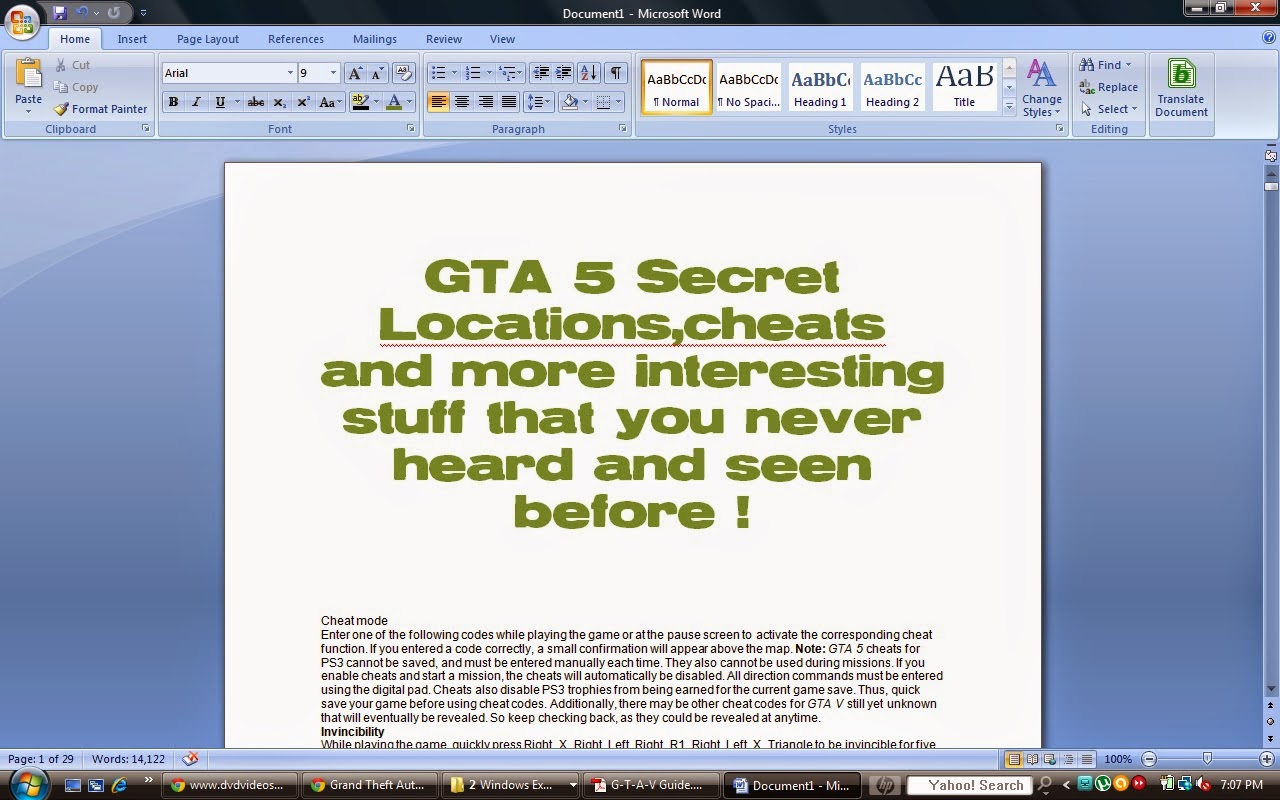This screenshot has height=800, width=1280.
Task: Click the proofing errors status icon
Action: pyautogui.click(x=190, y=759)
